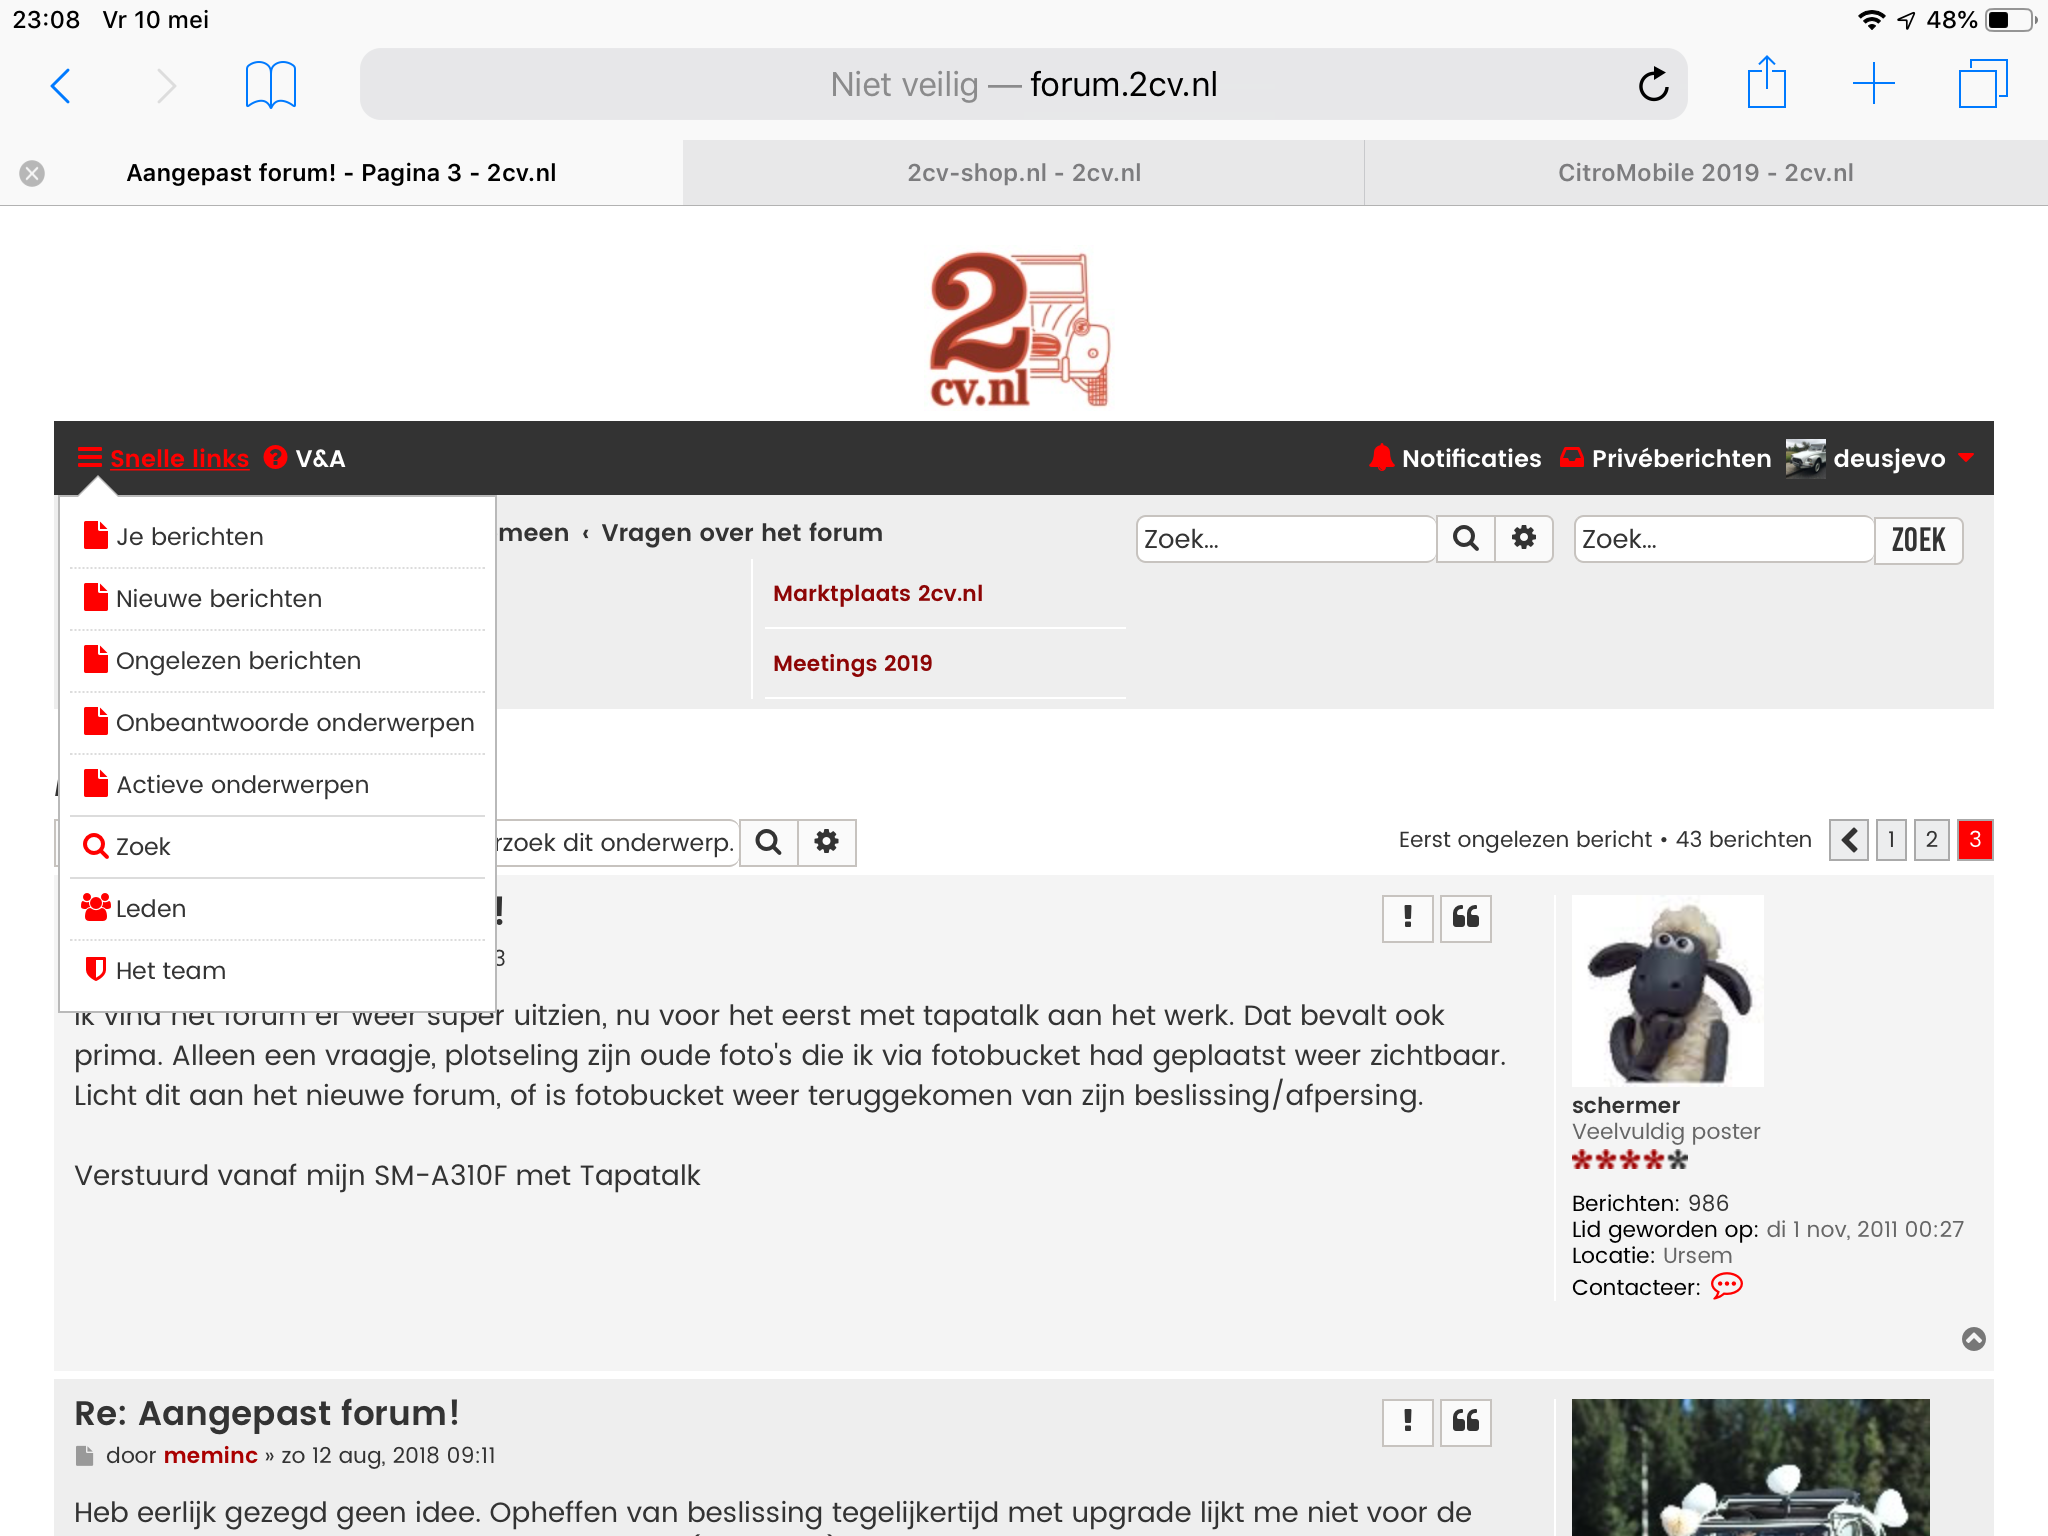This screenshot has height=1536, width=2048.
Task: Click the 2cv.nl site logo
Action: (1021, 330)
